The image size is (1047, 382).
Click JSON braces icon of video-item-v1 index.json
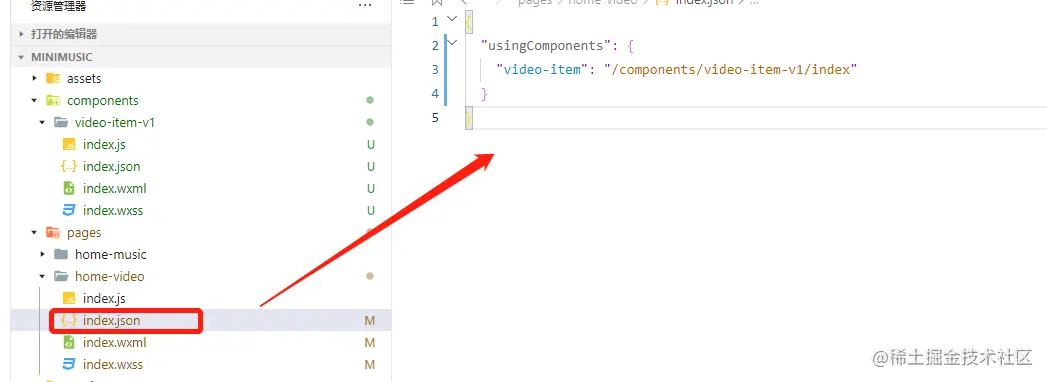(x=69, y=166)
